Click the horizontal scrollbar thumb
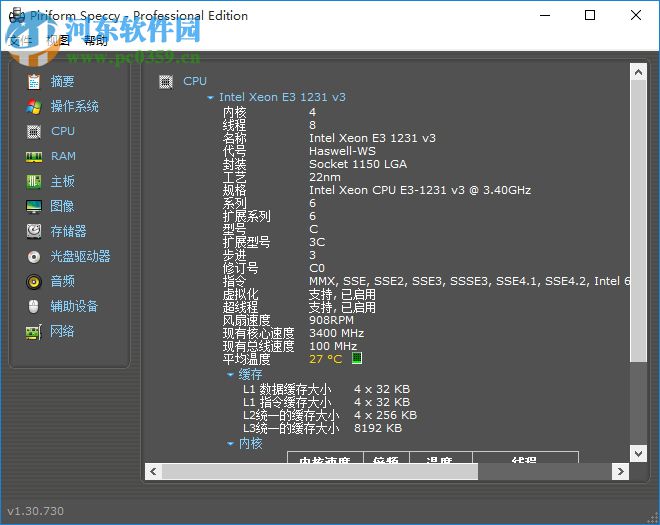660x525 pixels. 320,471
